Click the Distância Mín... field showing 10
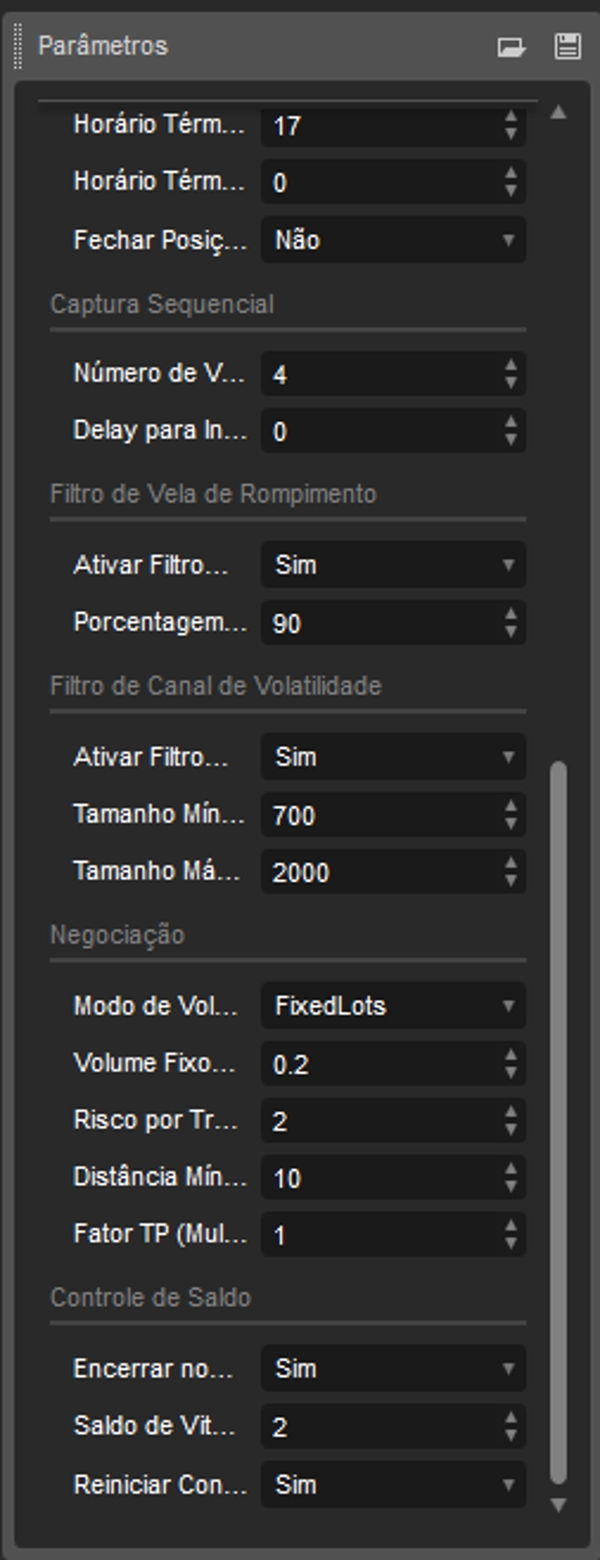Image resolution: width=600 pixels, height=1560 pixels. (380, 1179)
